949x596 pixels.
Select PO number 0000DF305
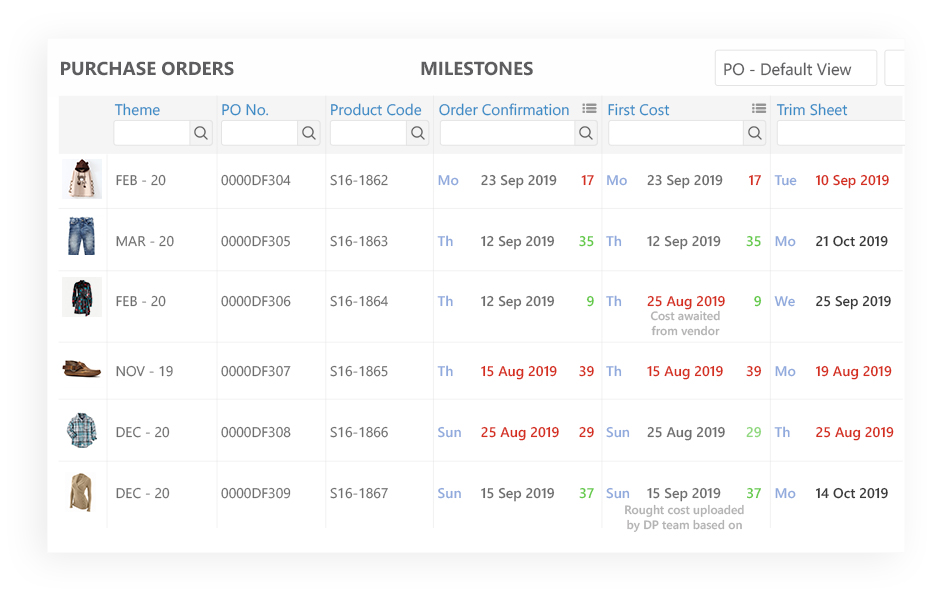[255, 241]
